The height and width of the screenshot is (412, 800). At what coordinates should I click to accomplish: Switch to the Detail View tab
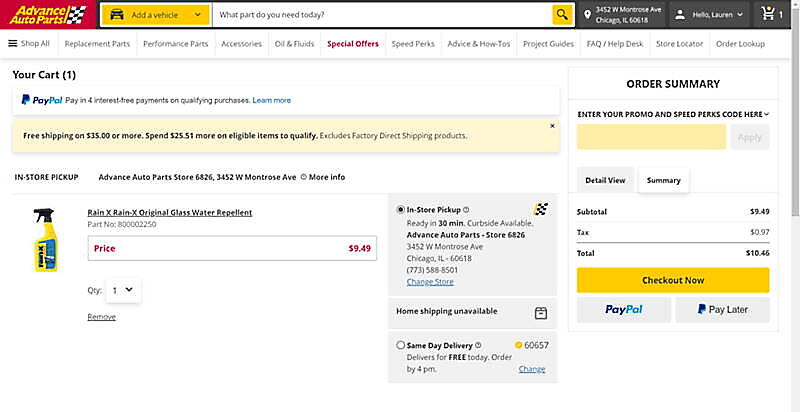click(605, 180)
